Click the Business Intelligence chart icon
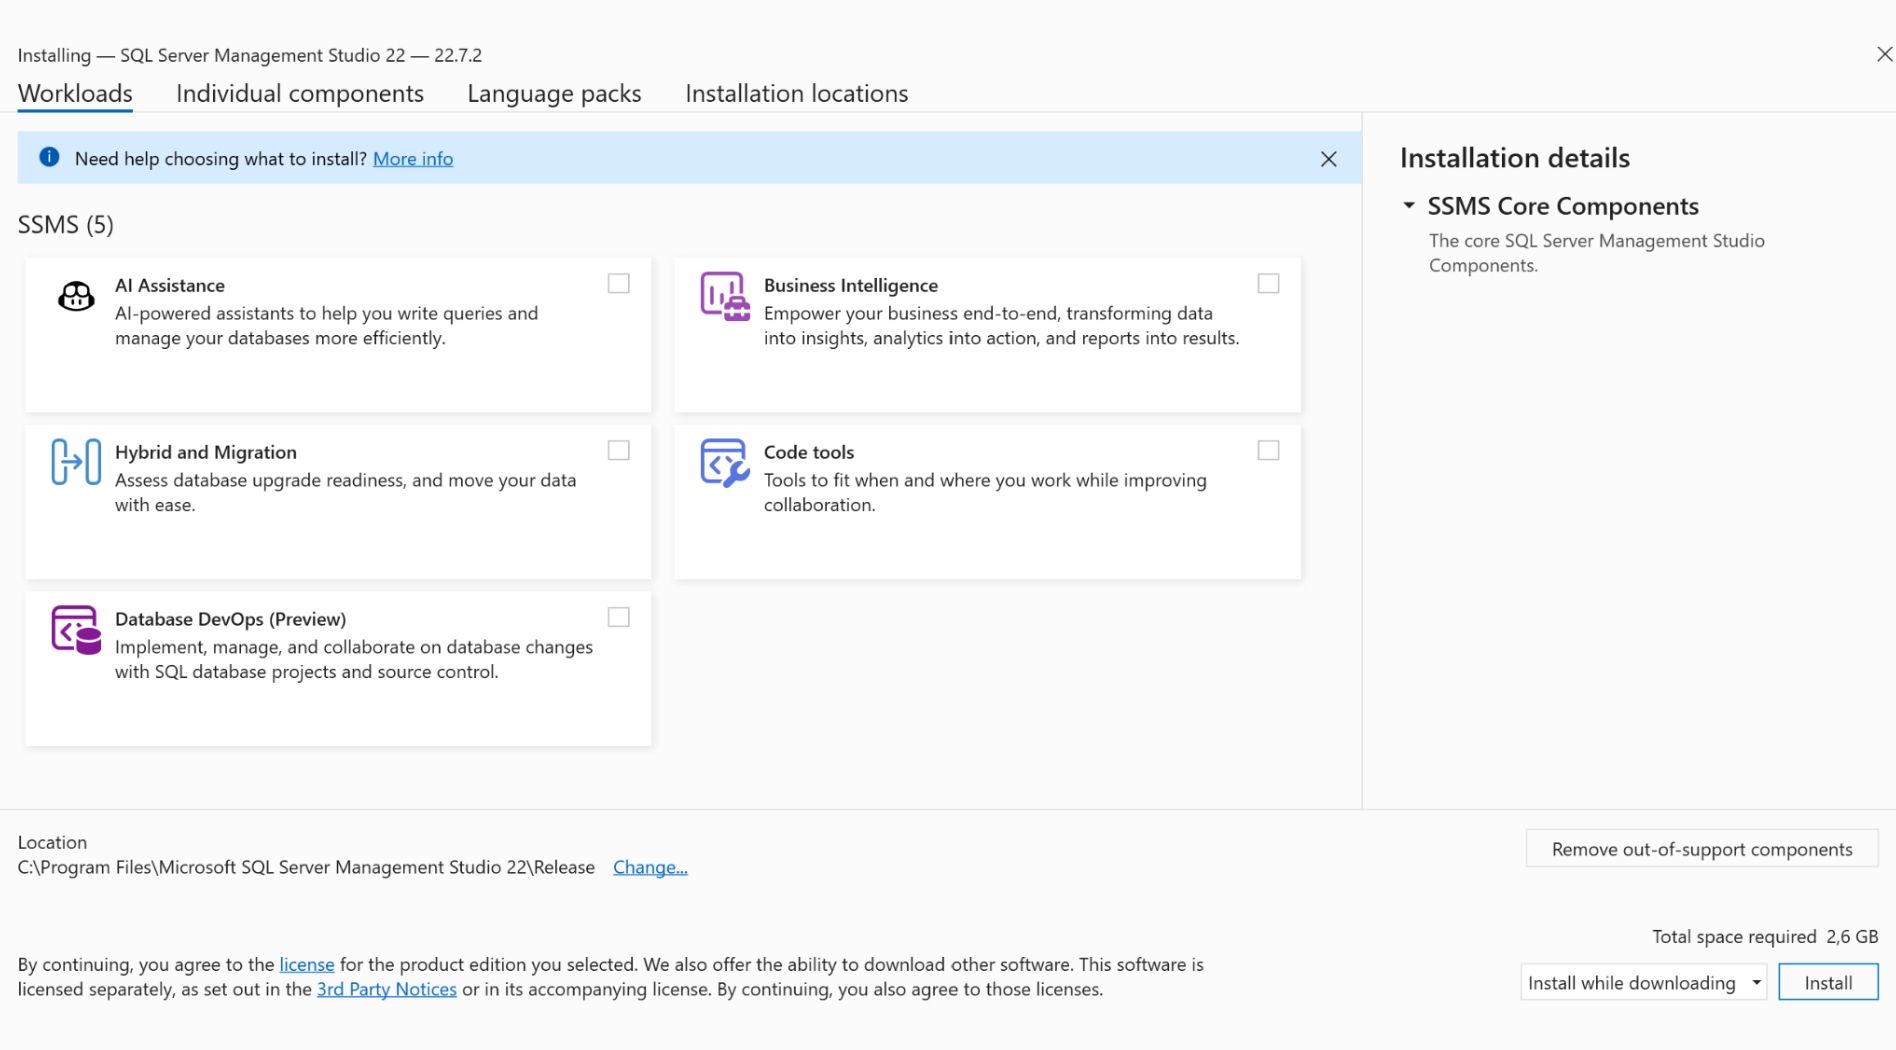The image size is (1896, 1050). click(725, 296)
